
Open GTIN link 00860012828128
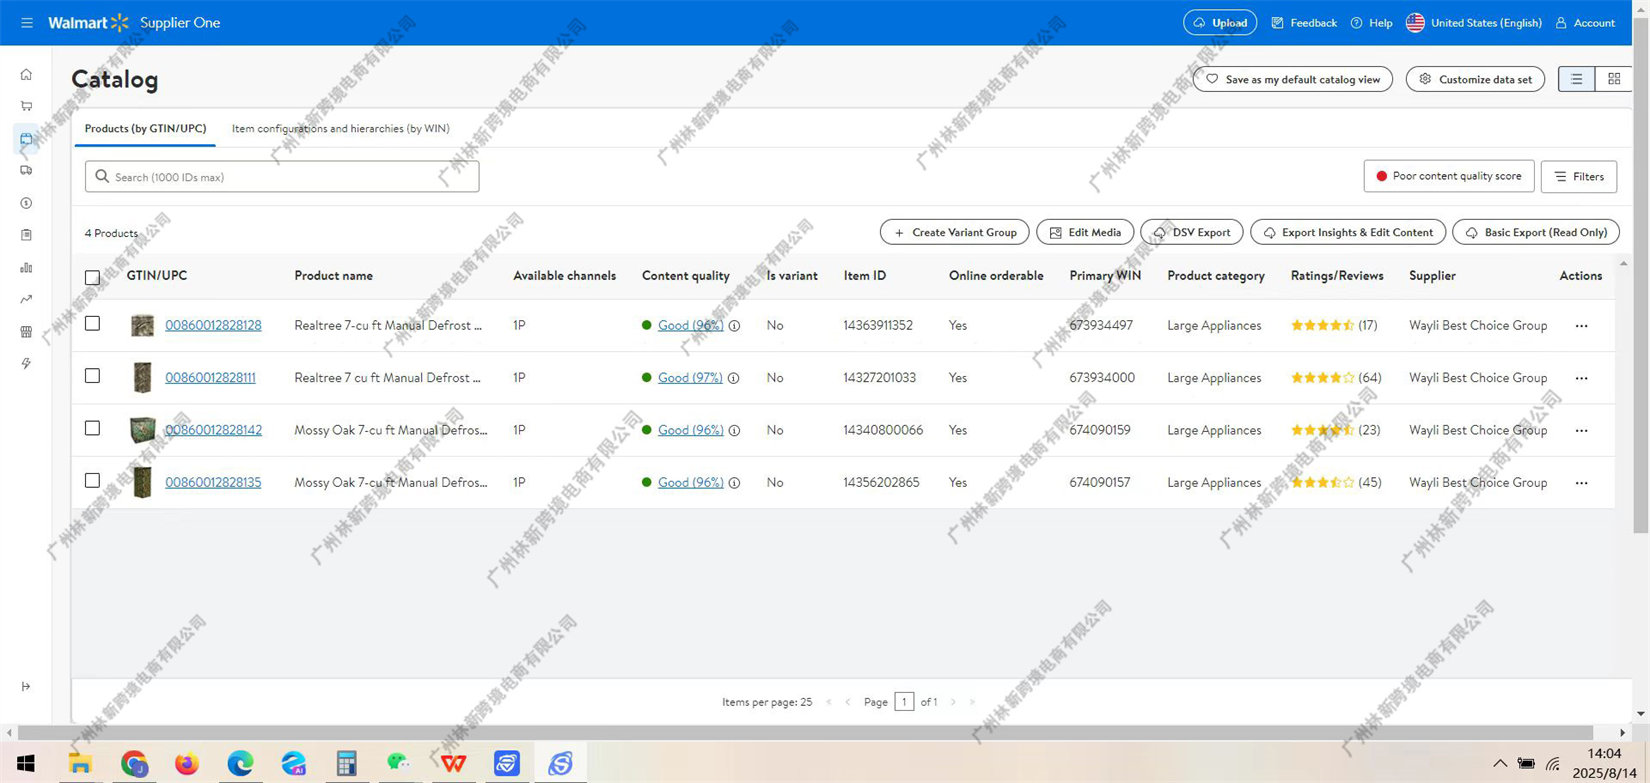click(213, 326)
